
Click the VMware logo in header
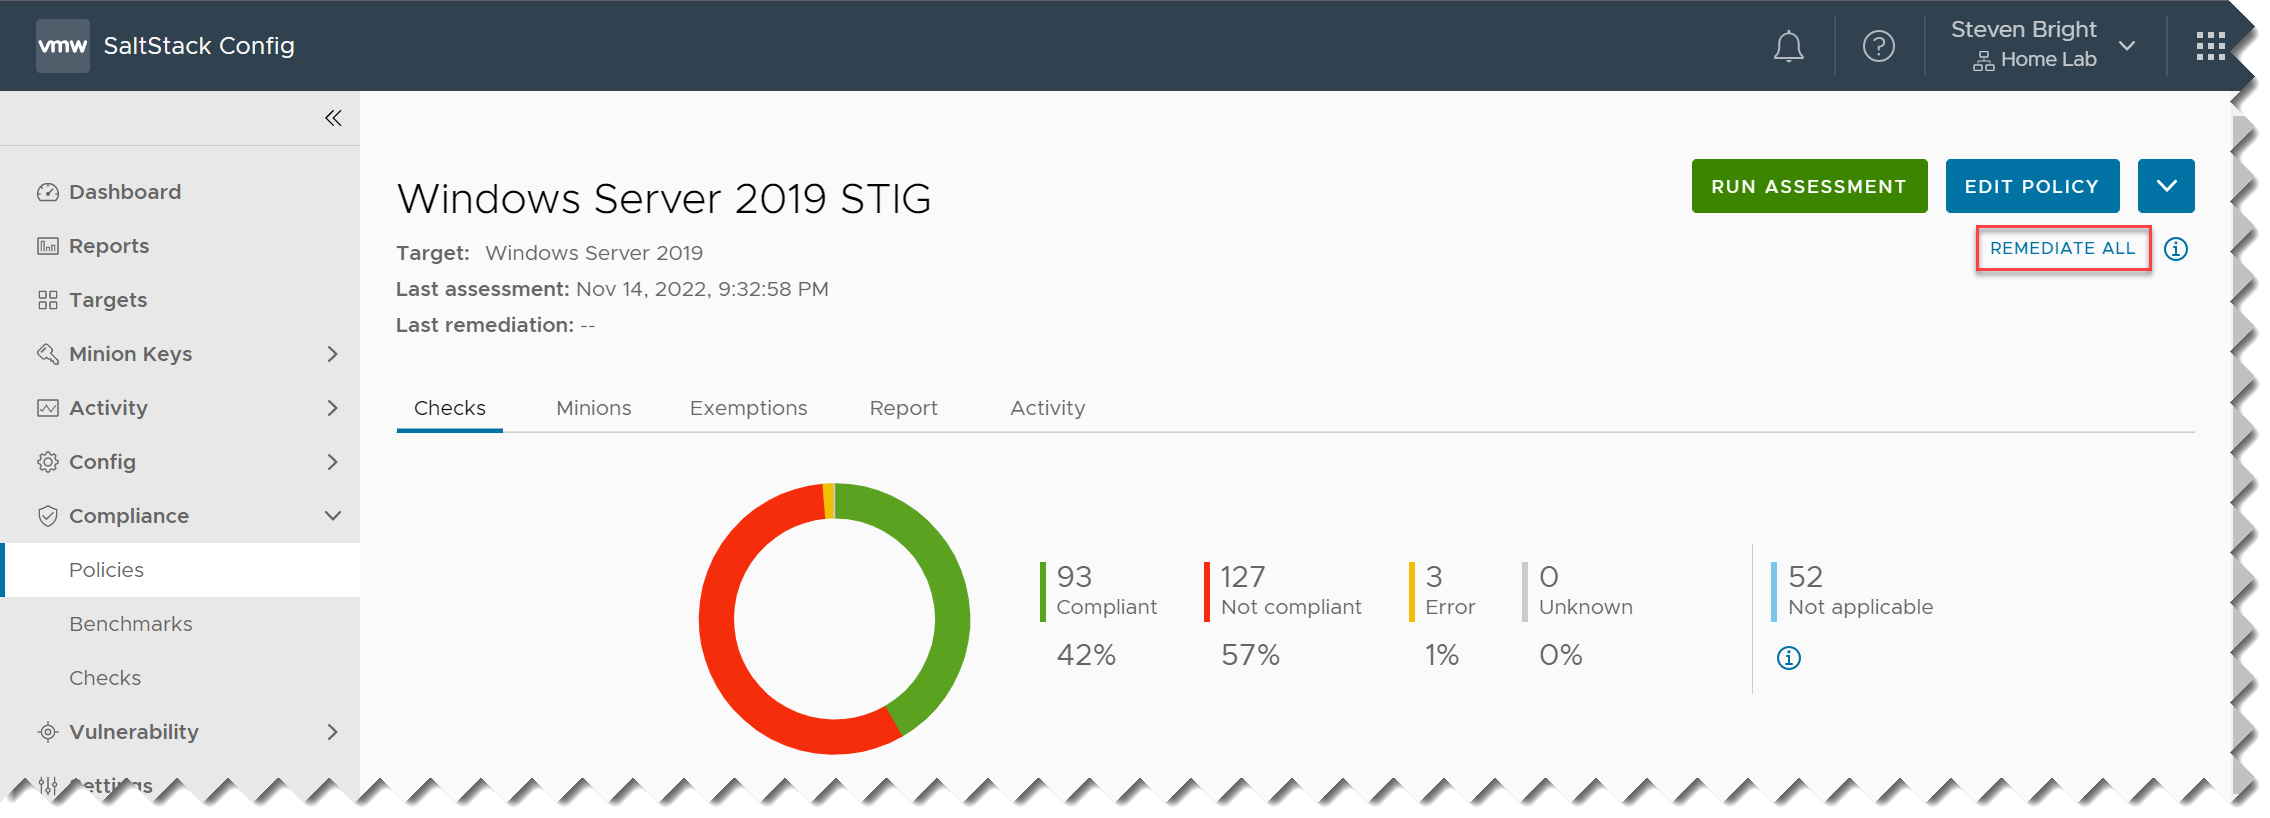tap(62, 46)
